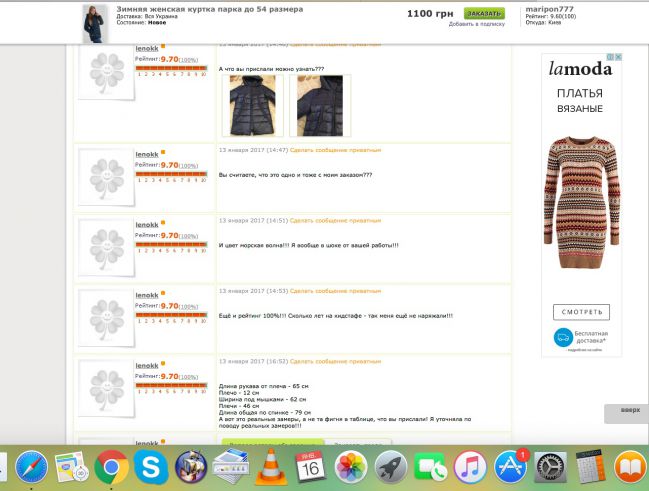Open Skype from the dock
Screen dimensions: 649x491
pyautogui.click(x=151, y=467)
